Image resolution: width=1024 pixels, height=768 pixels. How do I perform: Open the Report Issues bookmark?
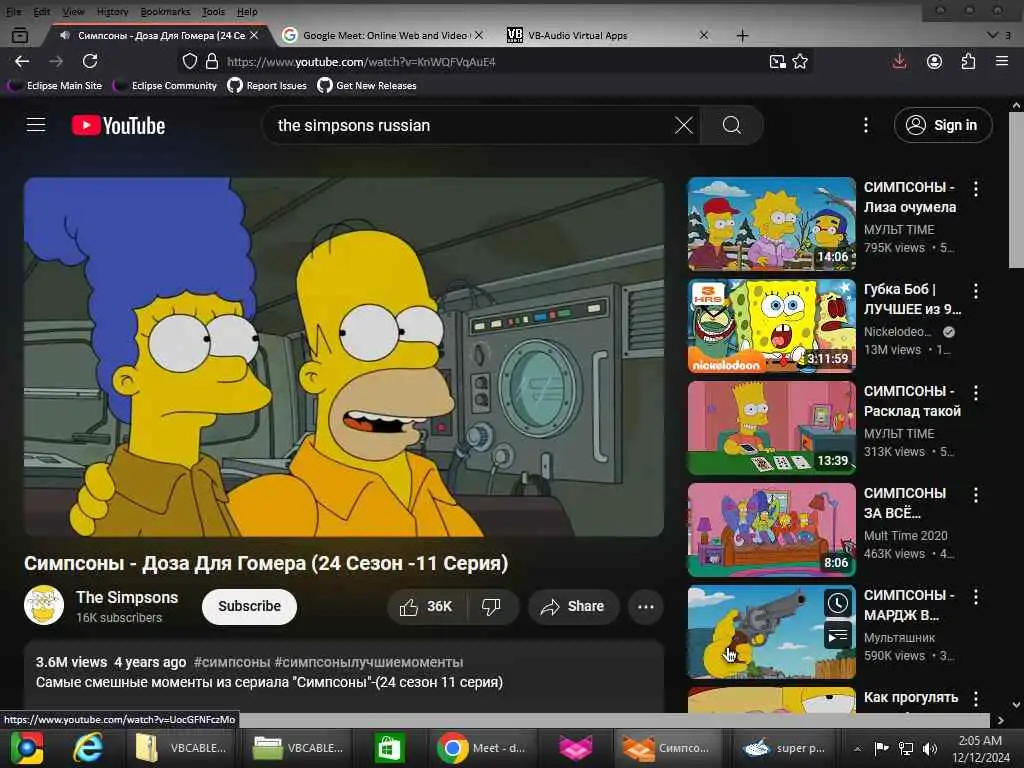tap(267, 86)
